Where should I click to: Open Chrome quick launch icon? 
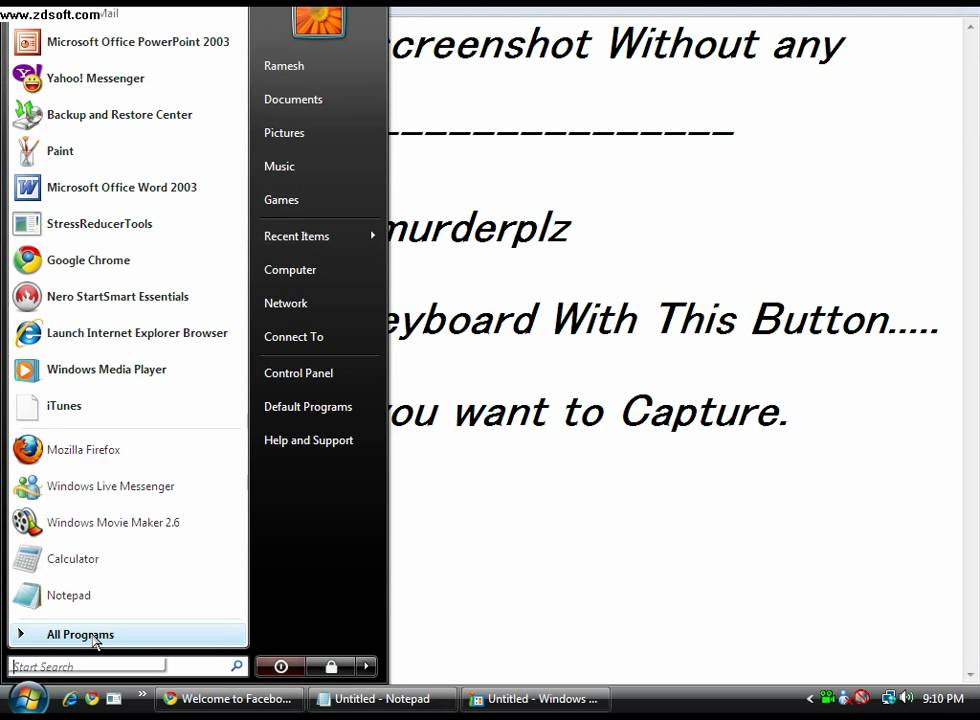click(x=92, y=699)
